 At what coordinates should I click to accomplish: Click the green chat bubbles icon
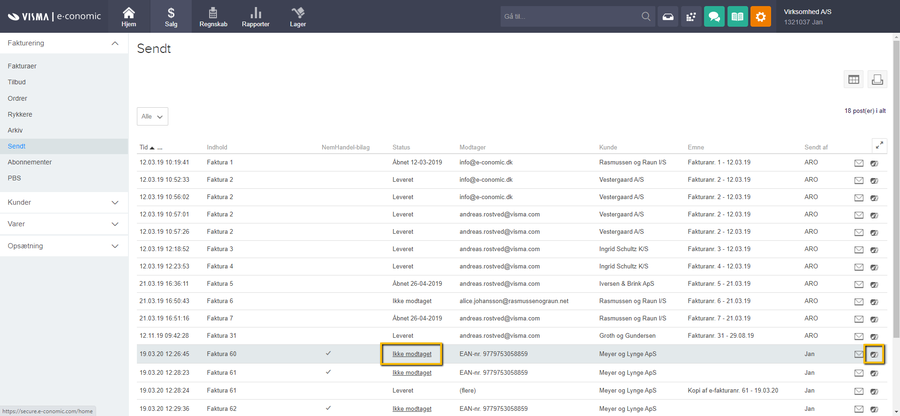713,17
